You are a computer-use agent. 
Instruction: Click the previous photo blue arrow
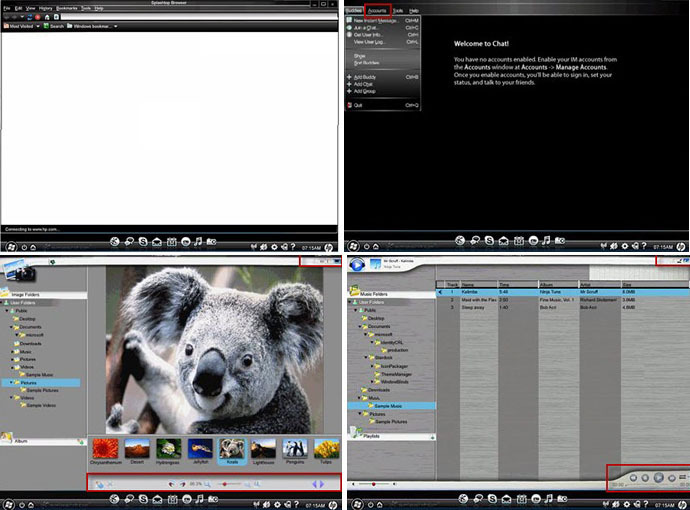315,484
